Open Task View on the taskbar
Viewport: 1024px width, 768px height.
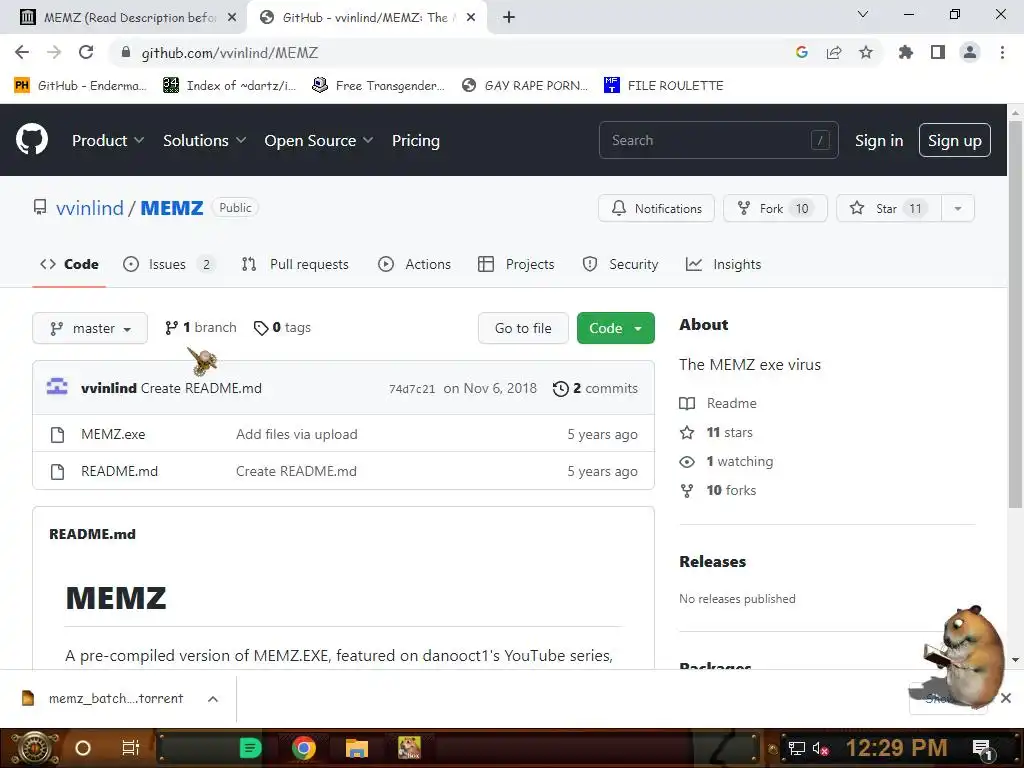(131, 748)
